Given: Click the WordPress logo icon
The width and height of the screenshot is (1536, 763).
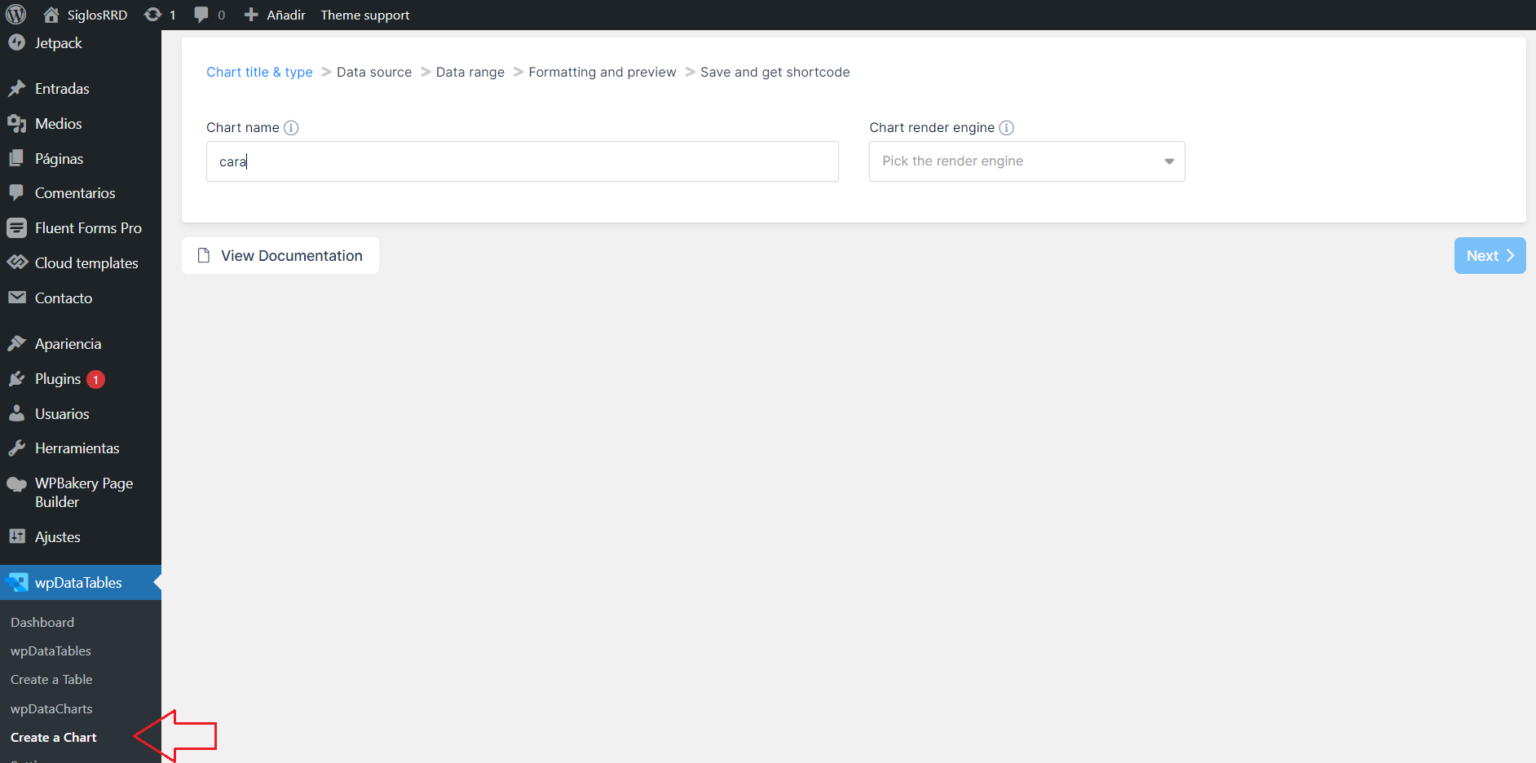Looking at the screenshot, I should click(16, 15).
